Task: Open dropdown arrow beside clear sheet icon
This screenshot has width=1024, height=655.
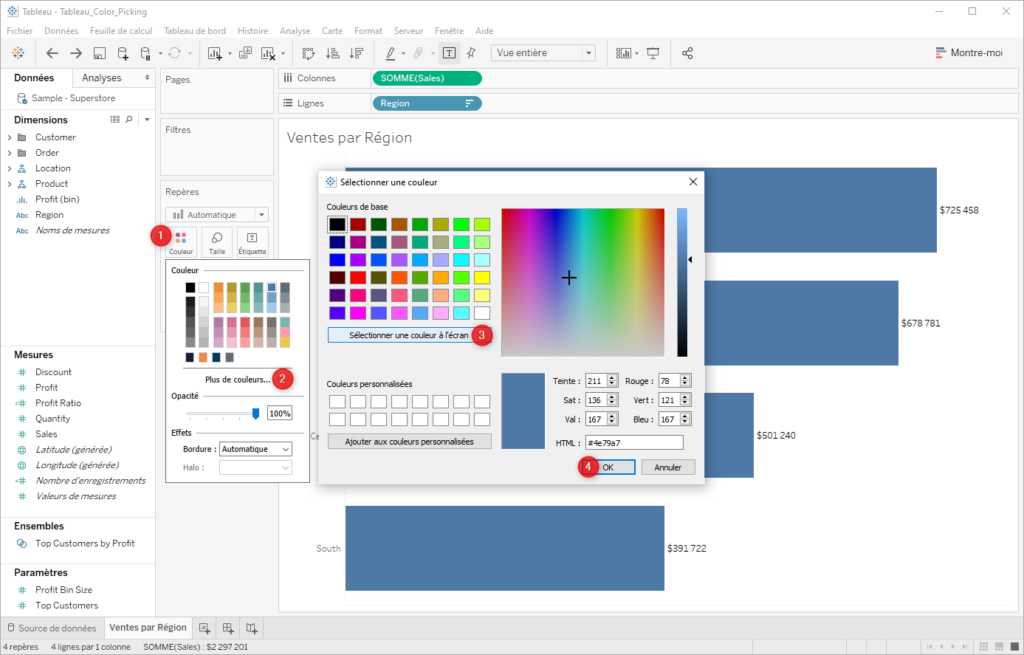Action: coord(283,54)
